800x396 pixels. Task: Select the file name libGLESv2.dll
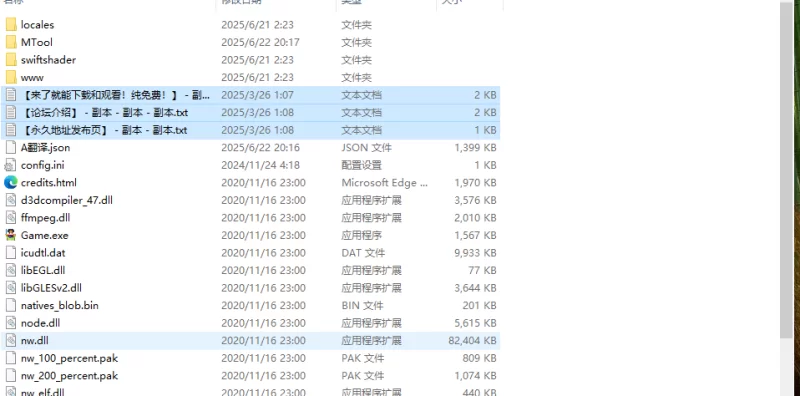pyautogui.click(x=51, y=288)
